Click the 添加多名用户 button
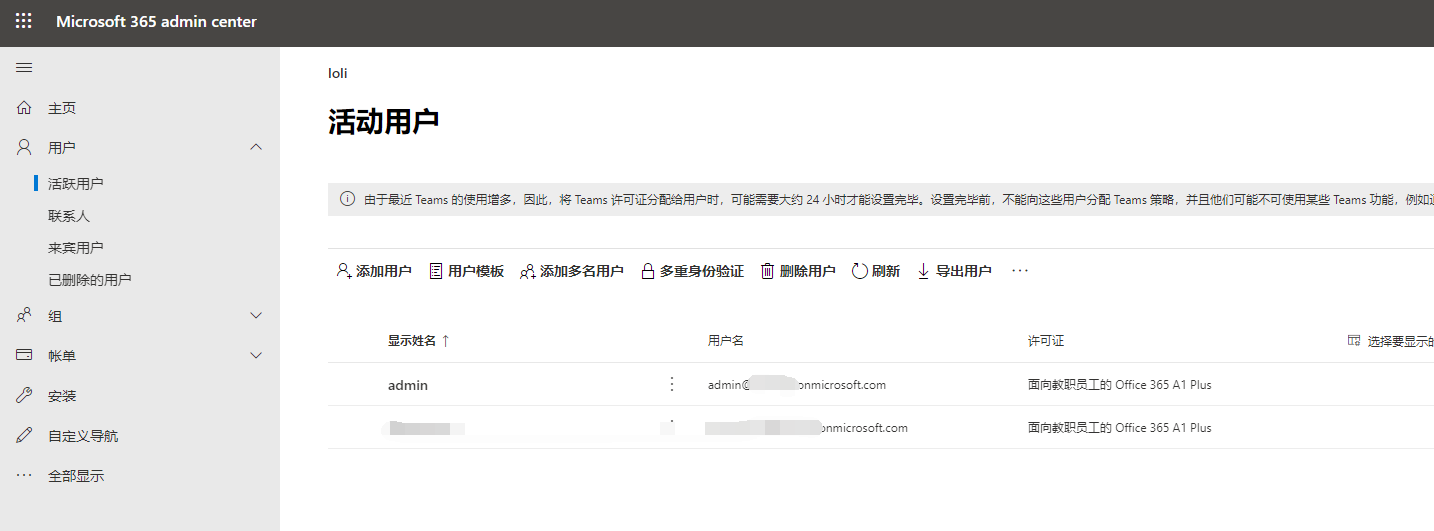Image resolution: width=1434 pixels, height=531 pixels. click(571, 271)
